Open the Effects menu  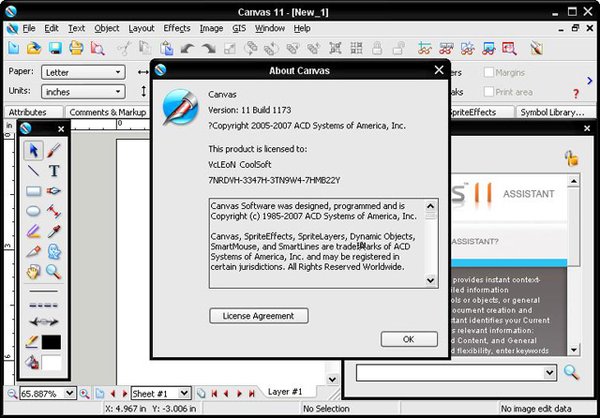(176, 29)
